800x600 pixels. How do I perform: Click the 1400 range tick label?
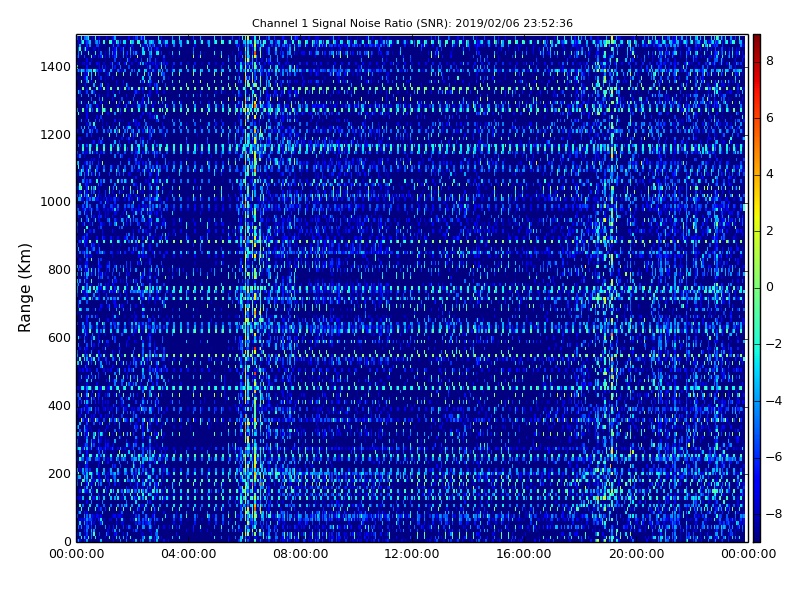[56, 67]
